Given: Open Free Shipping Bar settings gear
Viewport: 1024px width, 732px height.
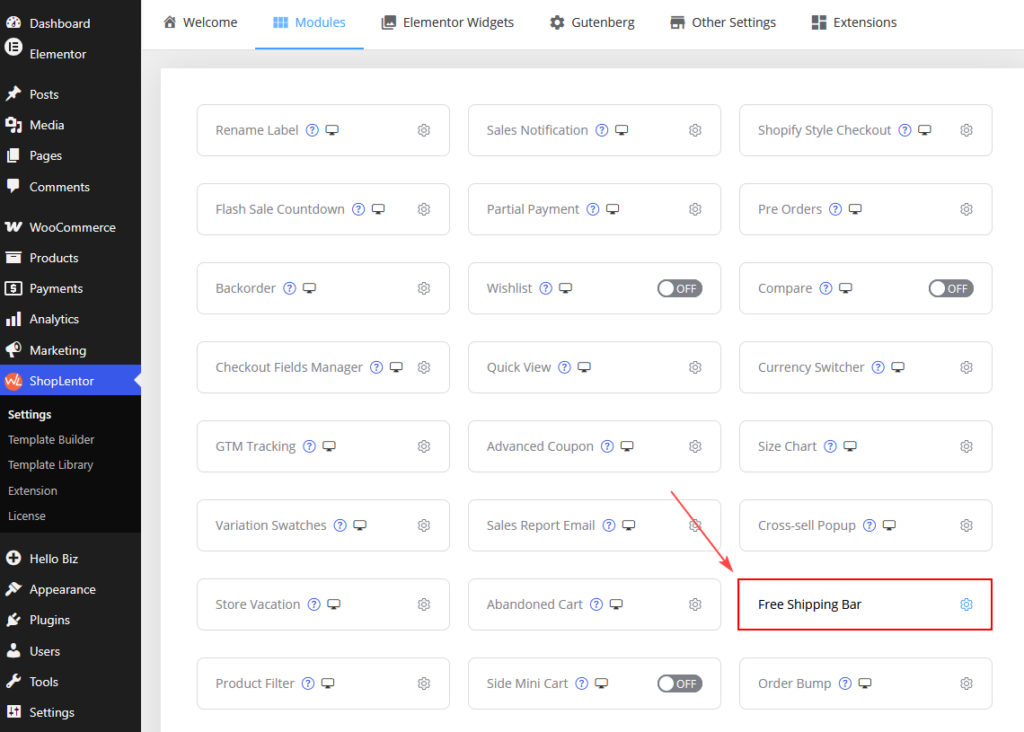Looking at the screenshot, I should click(966, 605).
